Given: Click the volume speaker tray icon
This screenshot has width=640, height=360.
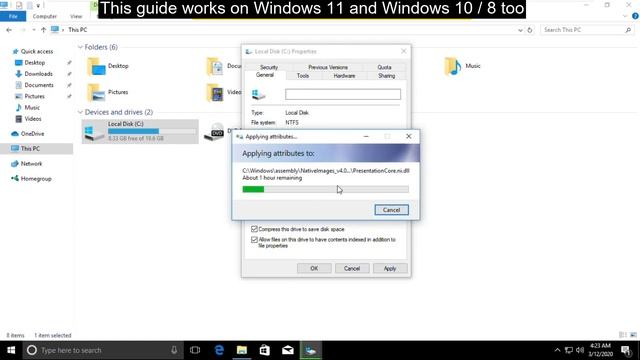Looking at the screenshot, I should click(x=580, y=350).
